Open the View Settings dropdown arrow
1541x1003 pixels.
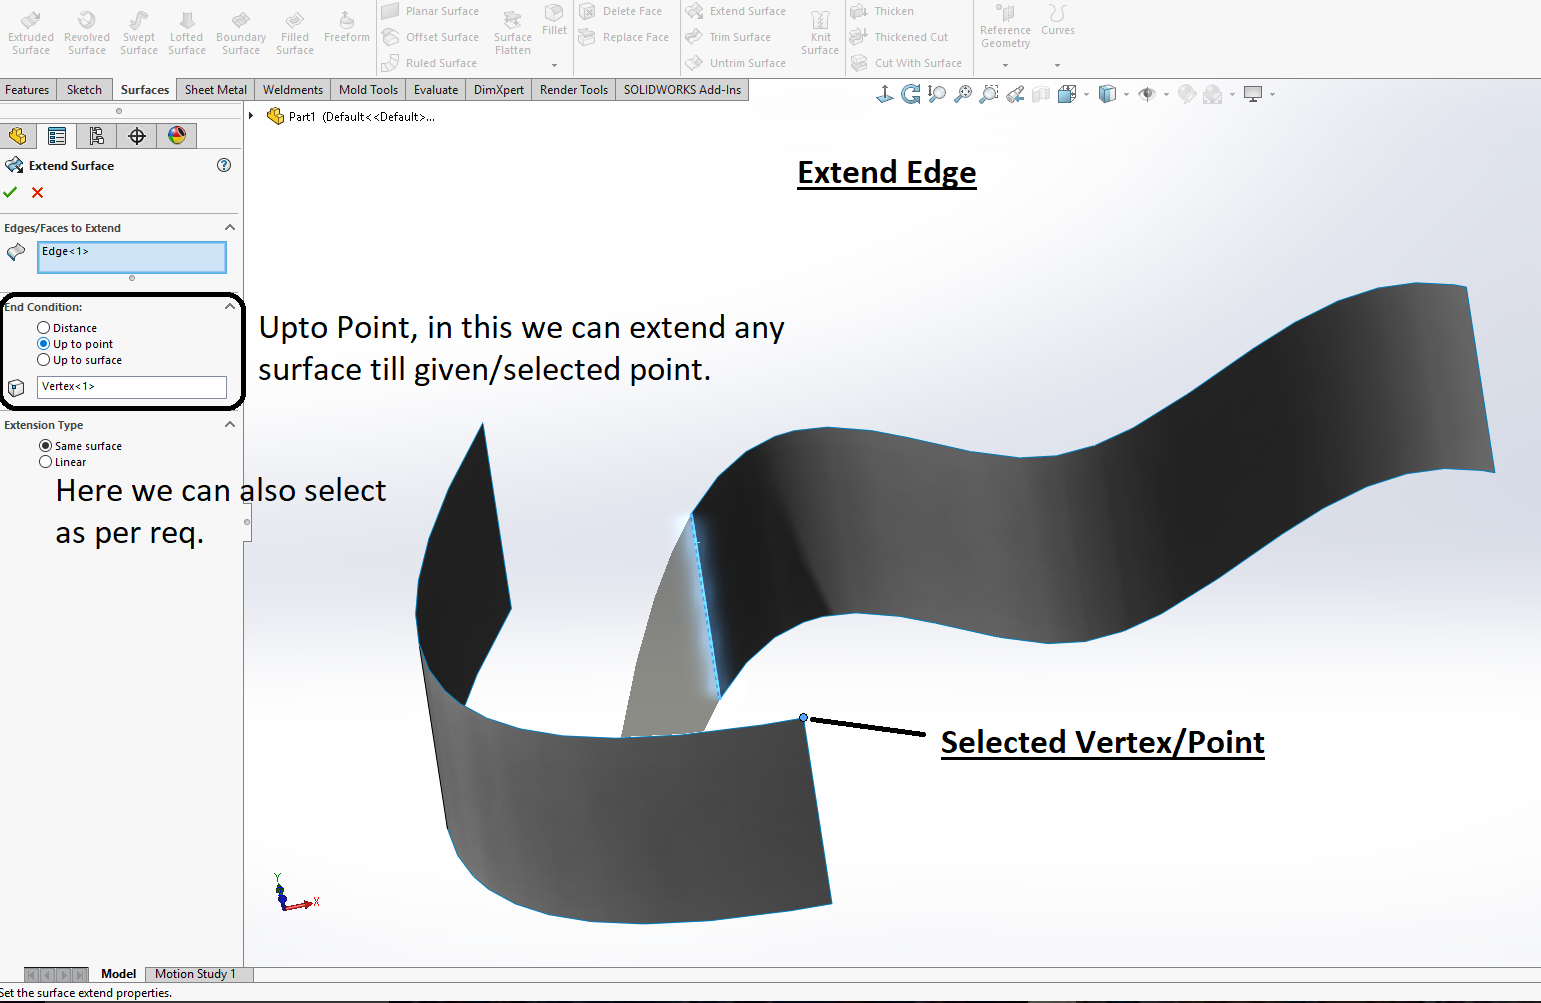coord(1272,95)
